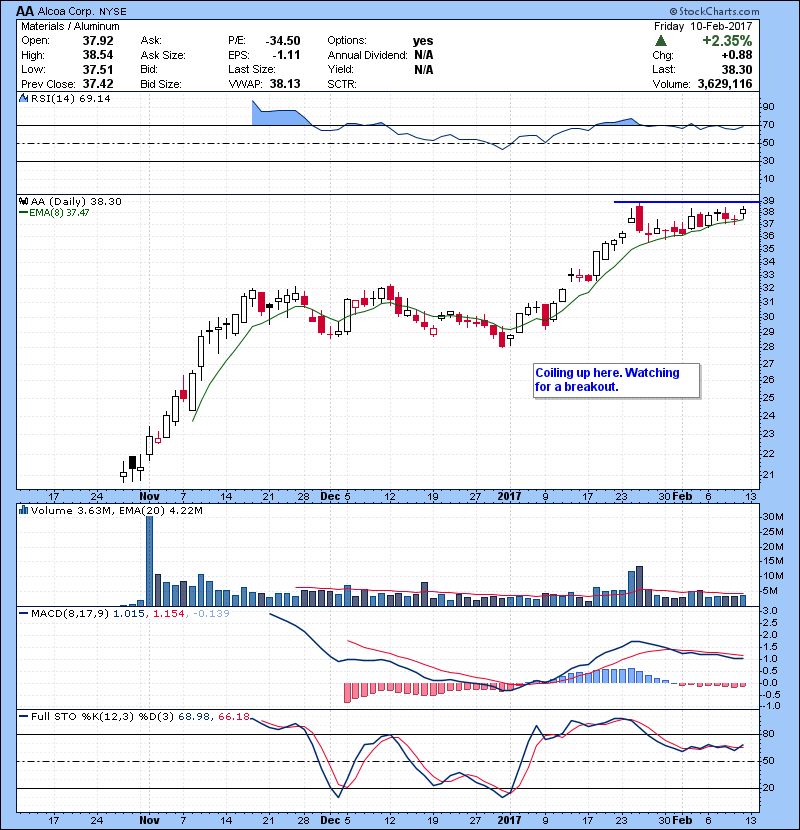This screenshot has width=800, height=830.
Task: Click the Prev Close value 37.42
Action: tap(98, 84)
